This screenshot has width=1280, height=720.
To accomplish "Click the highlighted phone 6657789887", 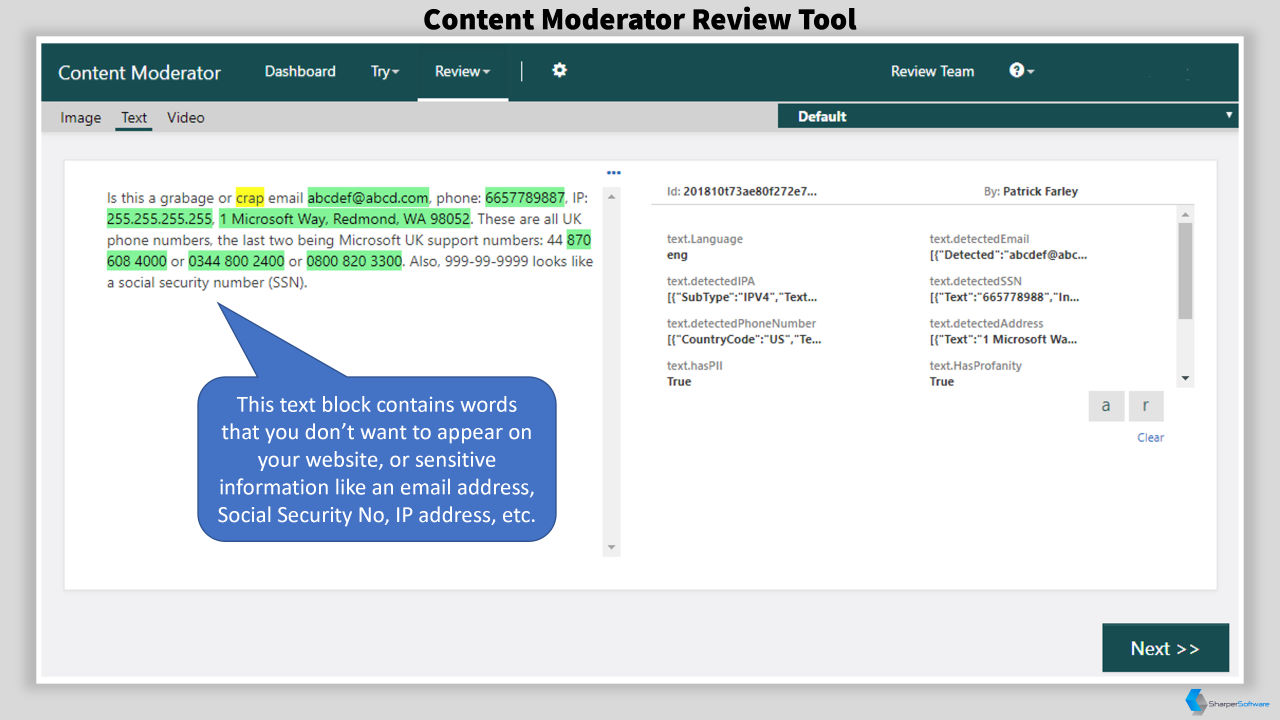I will click(525, 198).
